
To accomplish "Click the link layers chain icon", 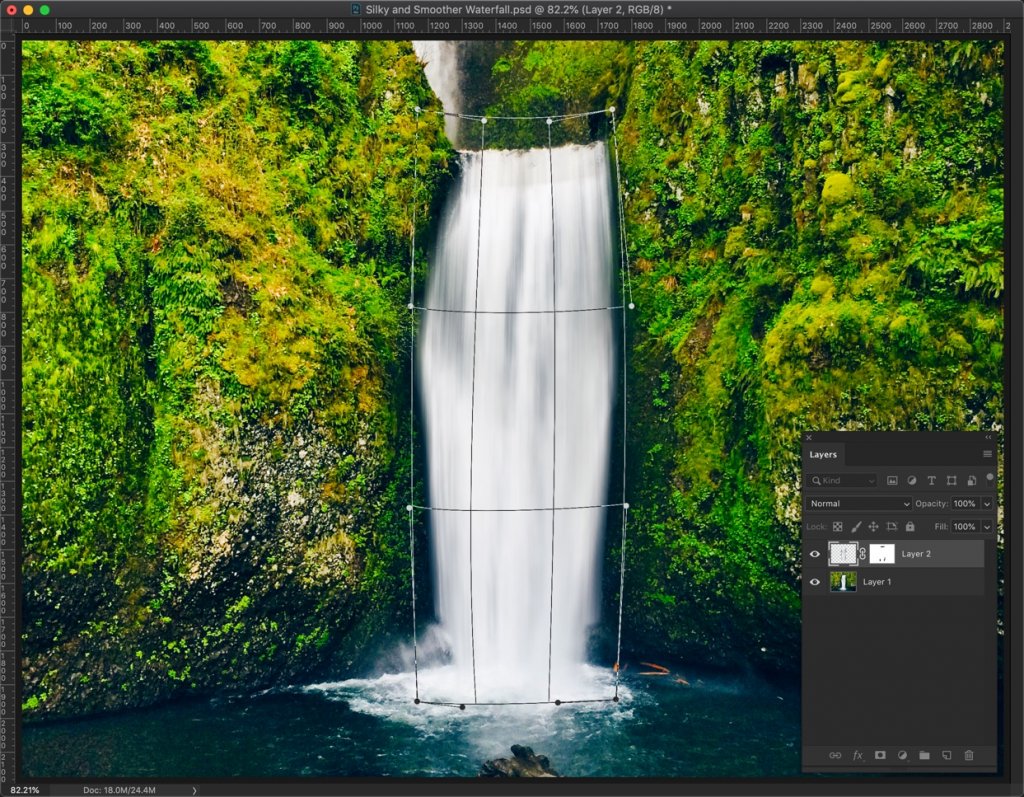I will (835, 755).
